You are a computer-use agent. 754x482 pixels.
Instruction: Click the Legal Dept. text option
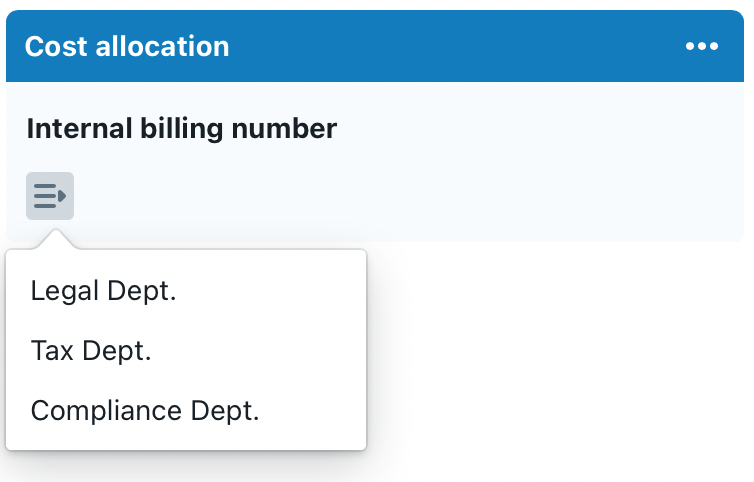(110, 291)
